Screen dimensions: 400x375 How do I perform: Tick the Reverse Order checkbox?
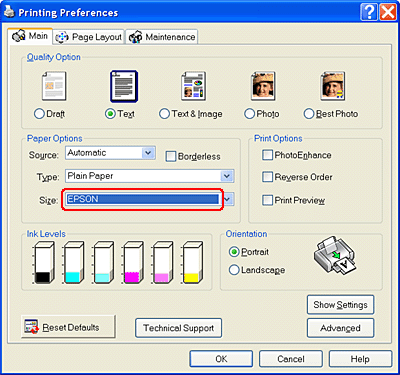267,177
